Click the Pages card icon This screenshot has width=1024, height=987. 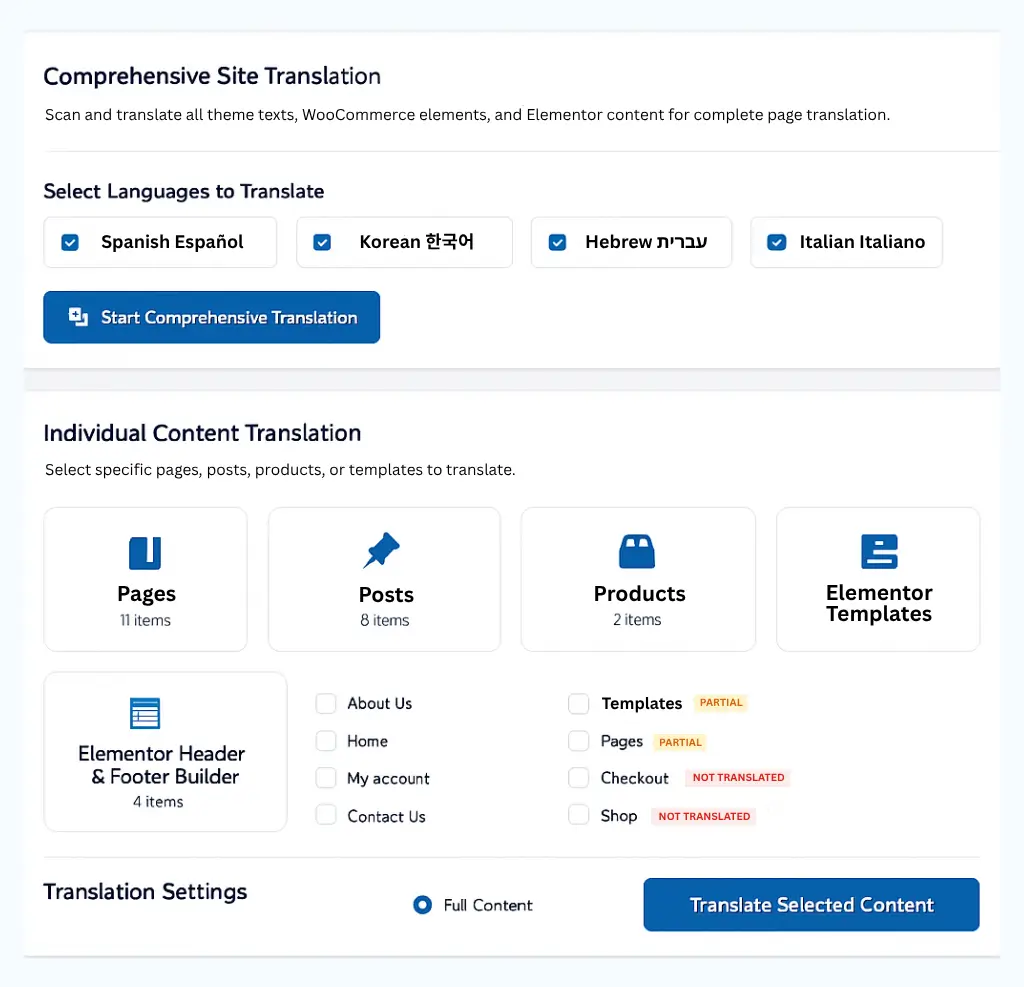coord(145,550)
